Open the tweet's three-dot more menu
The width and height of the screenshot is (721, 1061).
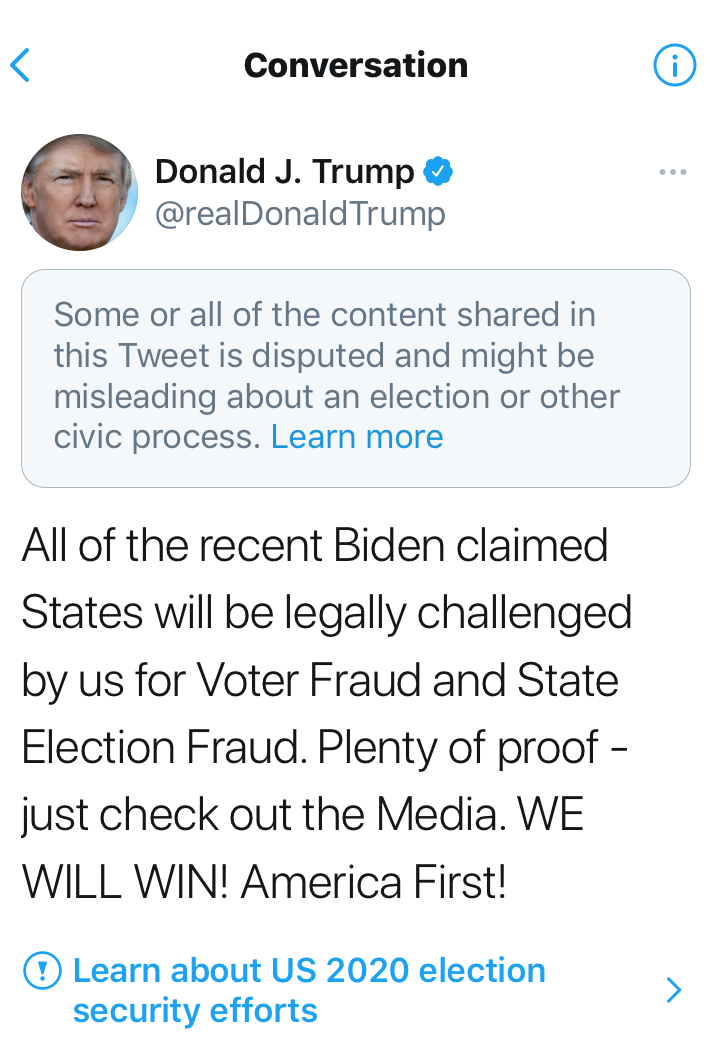point(673,173)
